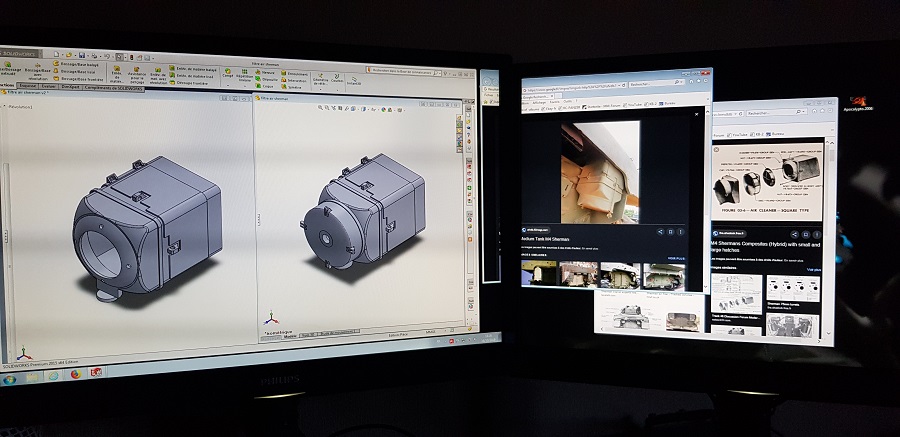Viewport: 900px width, 437px height.
Task: Click the M4 Shermans Composites (Hybrid) title link
Action: point(766,247)
